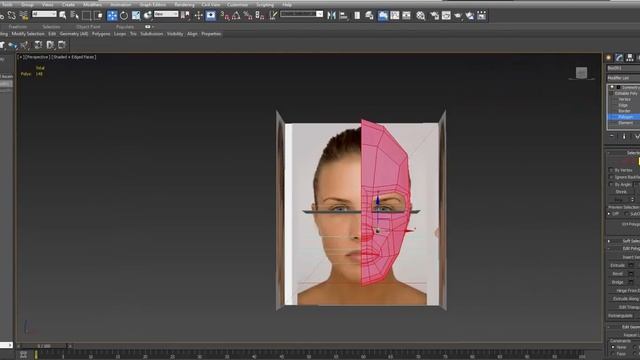Click the Mirror tool icon
The height and width of the screenshot is (360, 640).
pyautogui.click(x=331, y=16)
